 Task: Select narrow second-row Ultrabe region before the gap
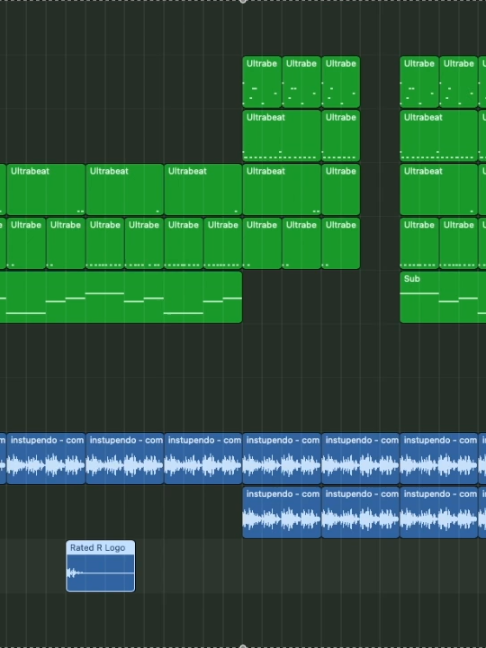(341, 136)
